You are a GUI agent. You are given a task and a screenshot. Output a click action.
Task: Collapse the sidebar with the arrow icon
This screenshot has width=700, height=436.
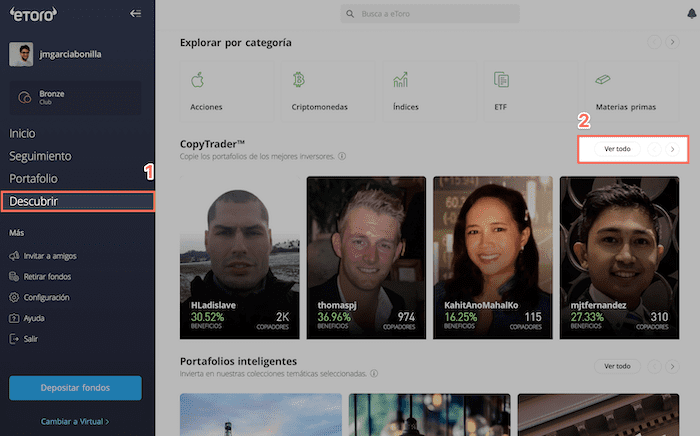coord(135,13)
